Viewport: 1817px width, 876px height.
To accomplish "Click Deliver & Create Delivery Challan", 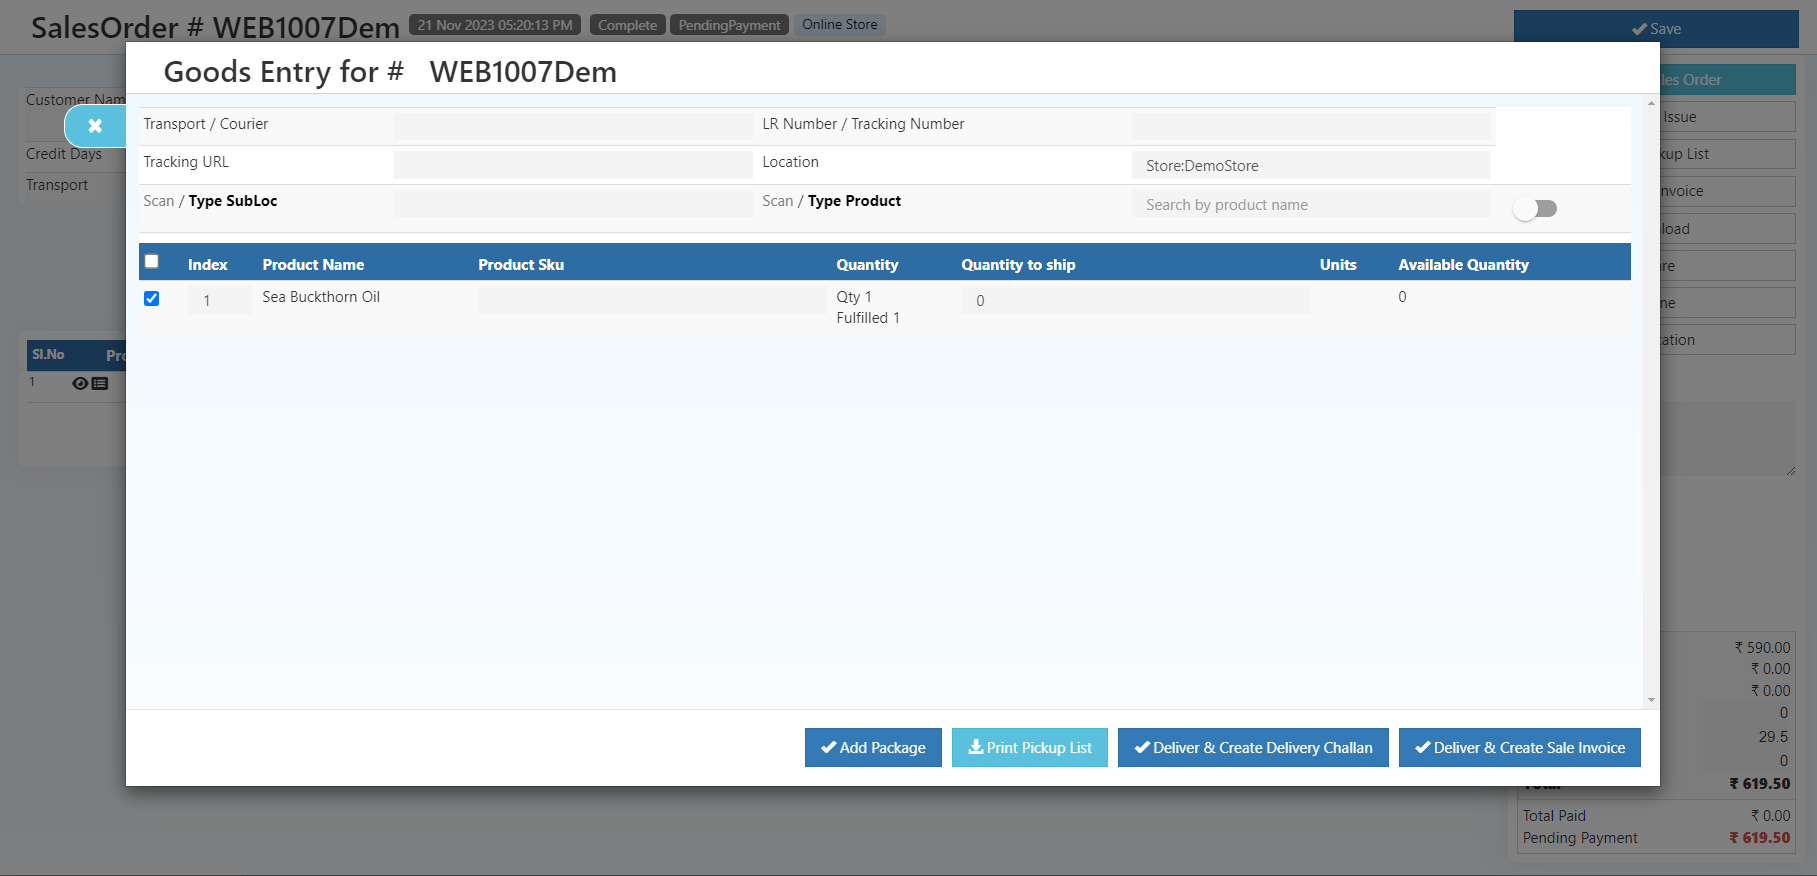I will 1253,747.
